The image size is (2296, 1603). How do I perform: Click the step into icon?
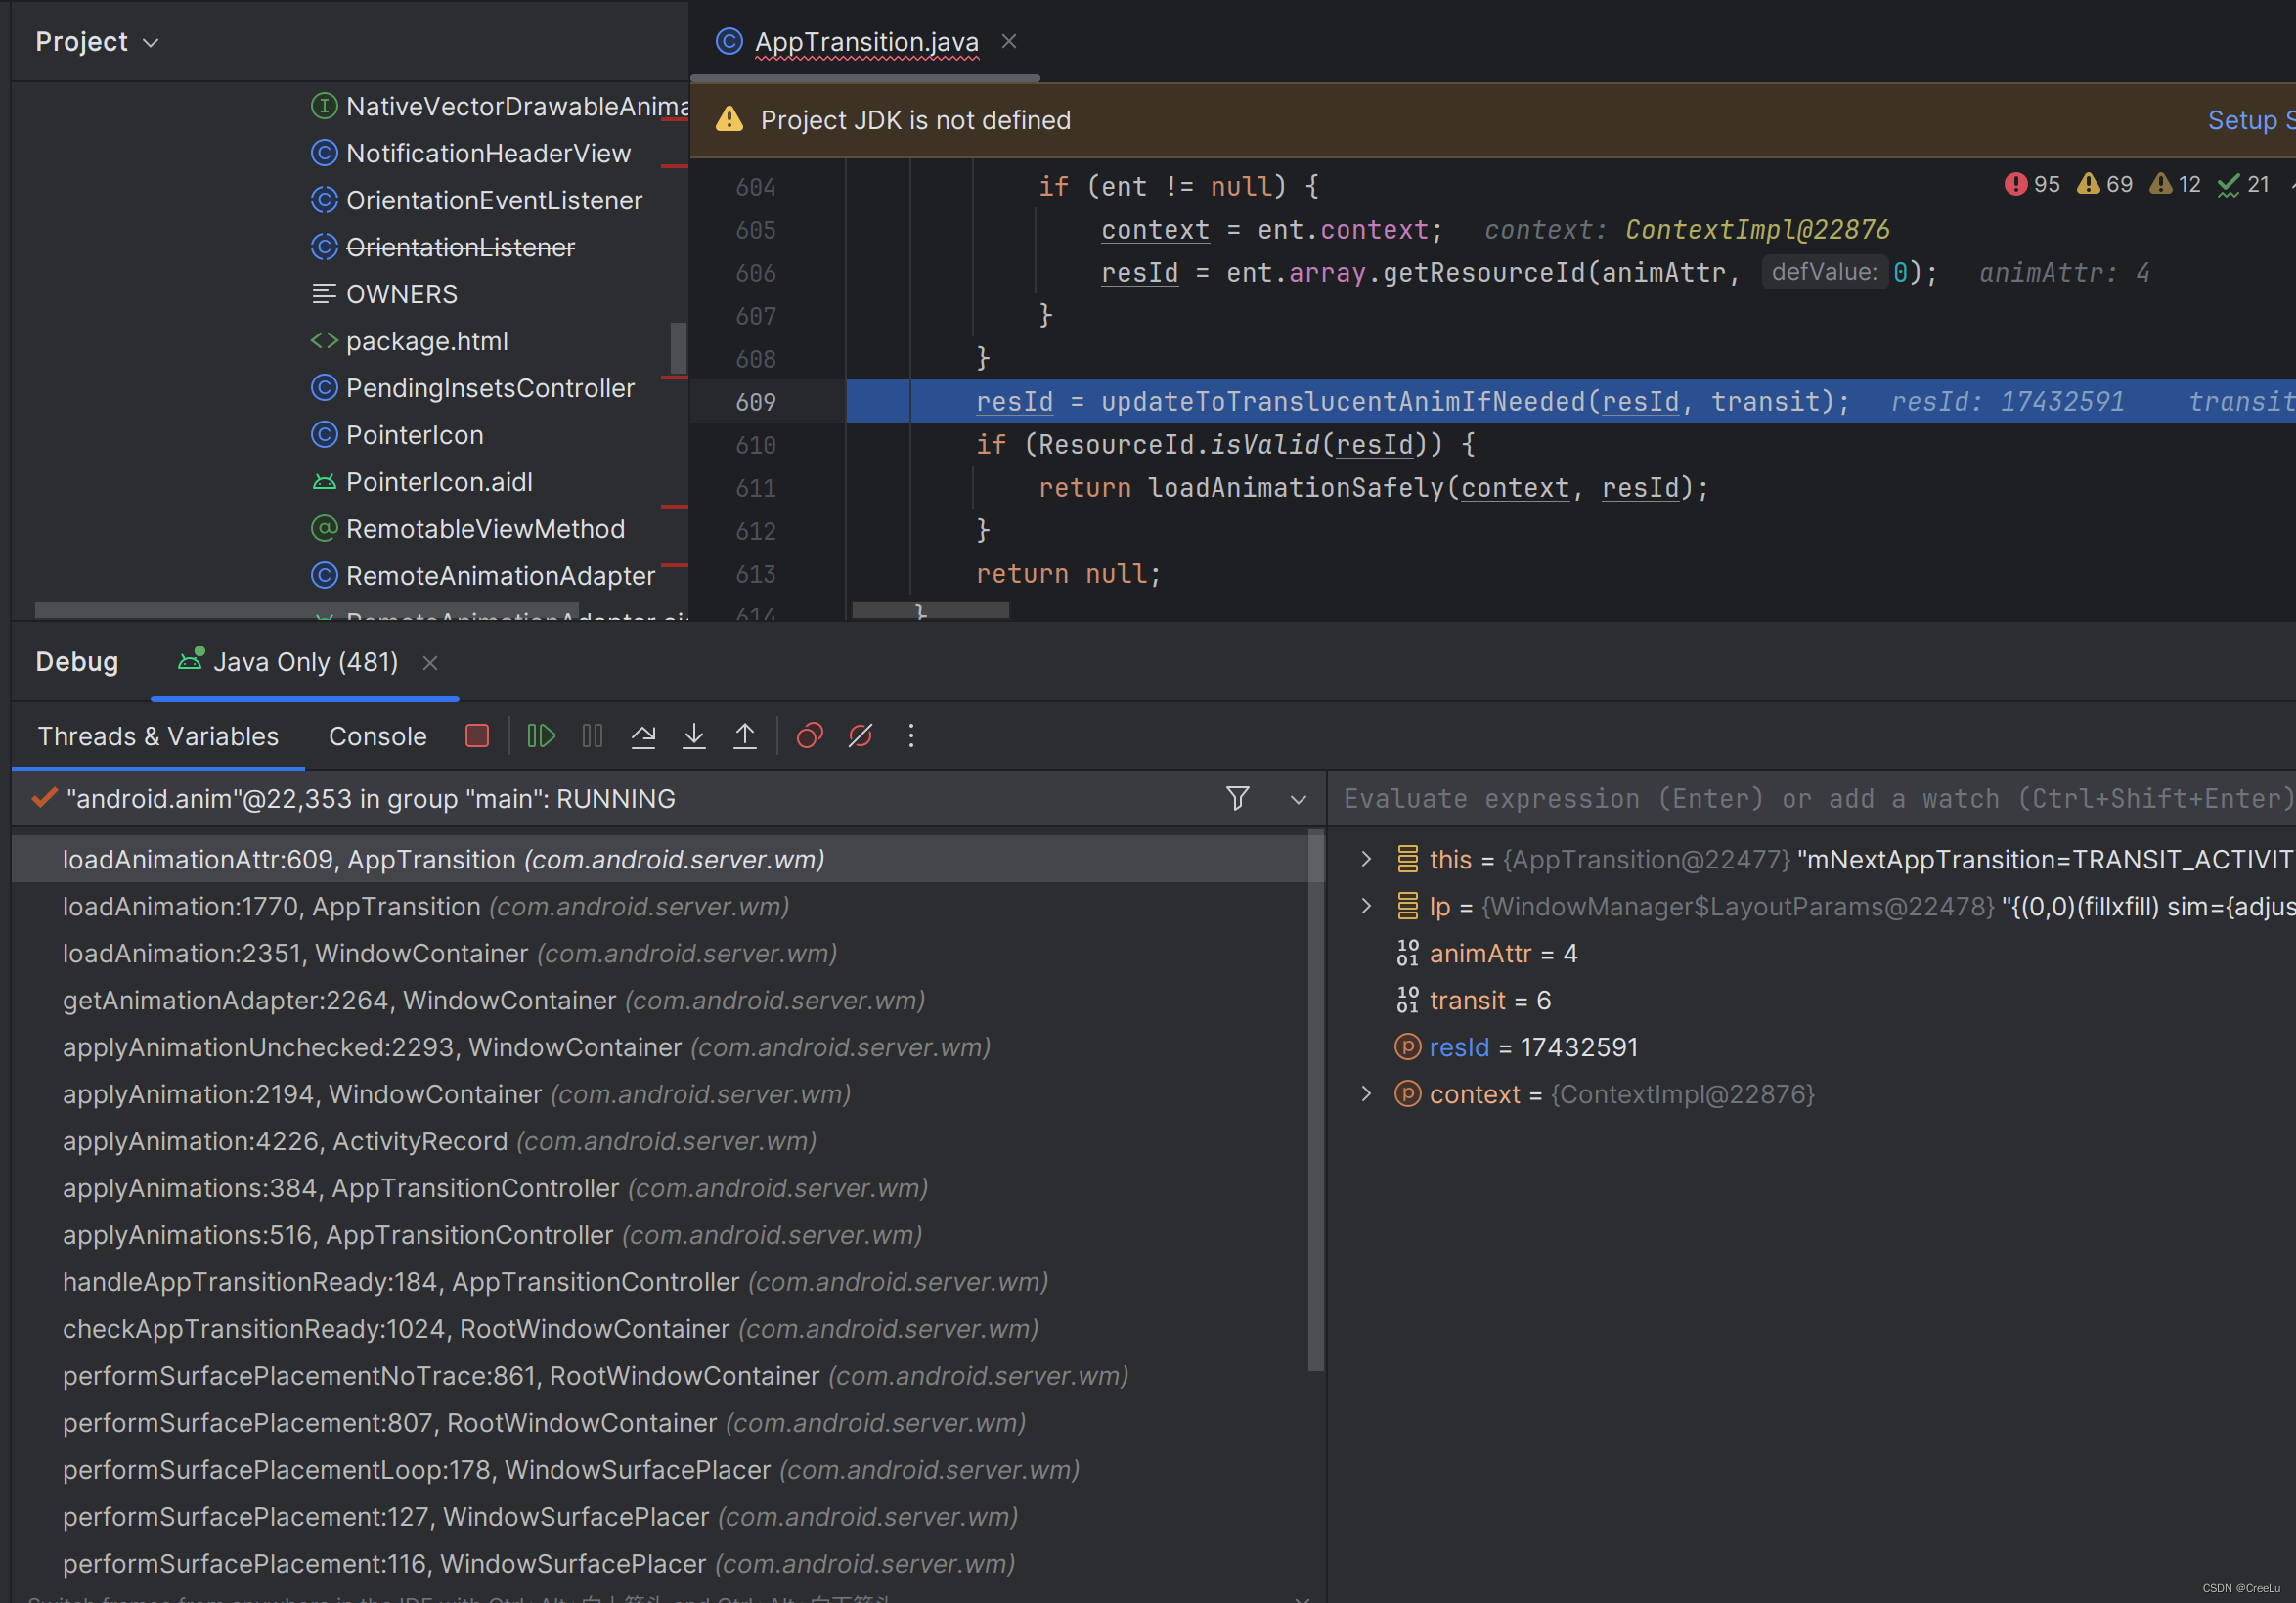click(691, 735)
